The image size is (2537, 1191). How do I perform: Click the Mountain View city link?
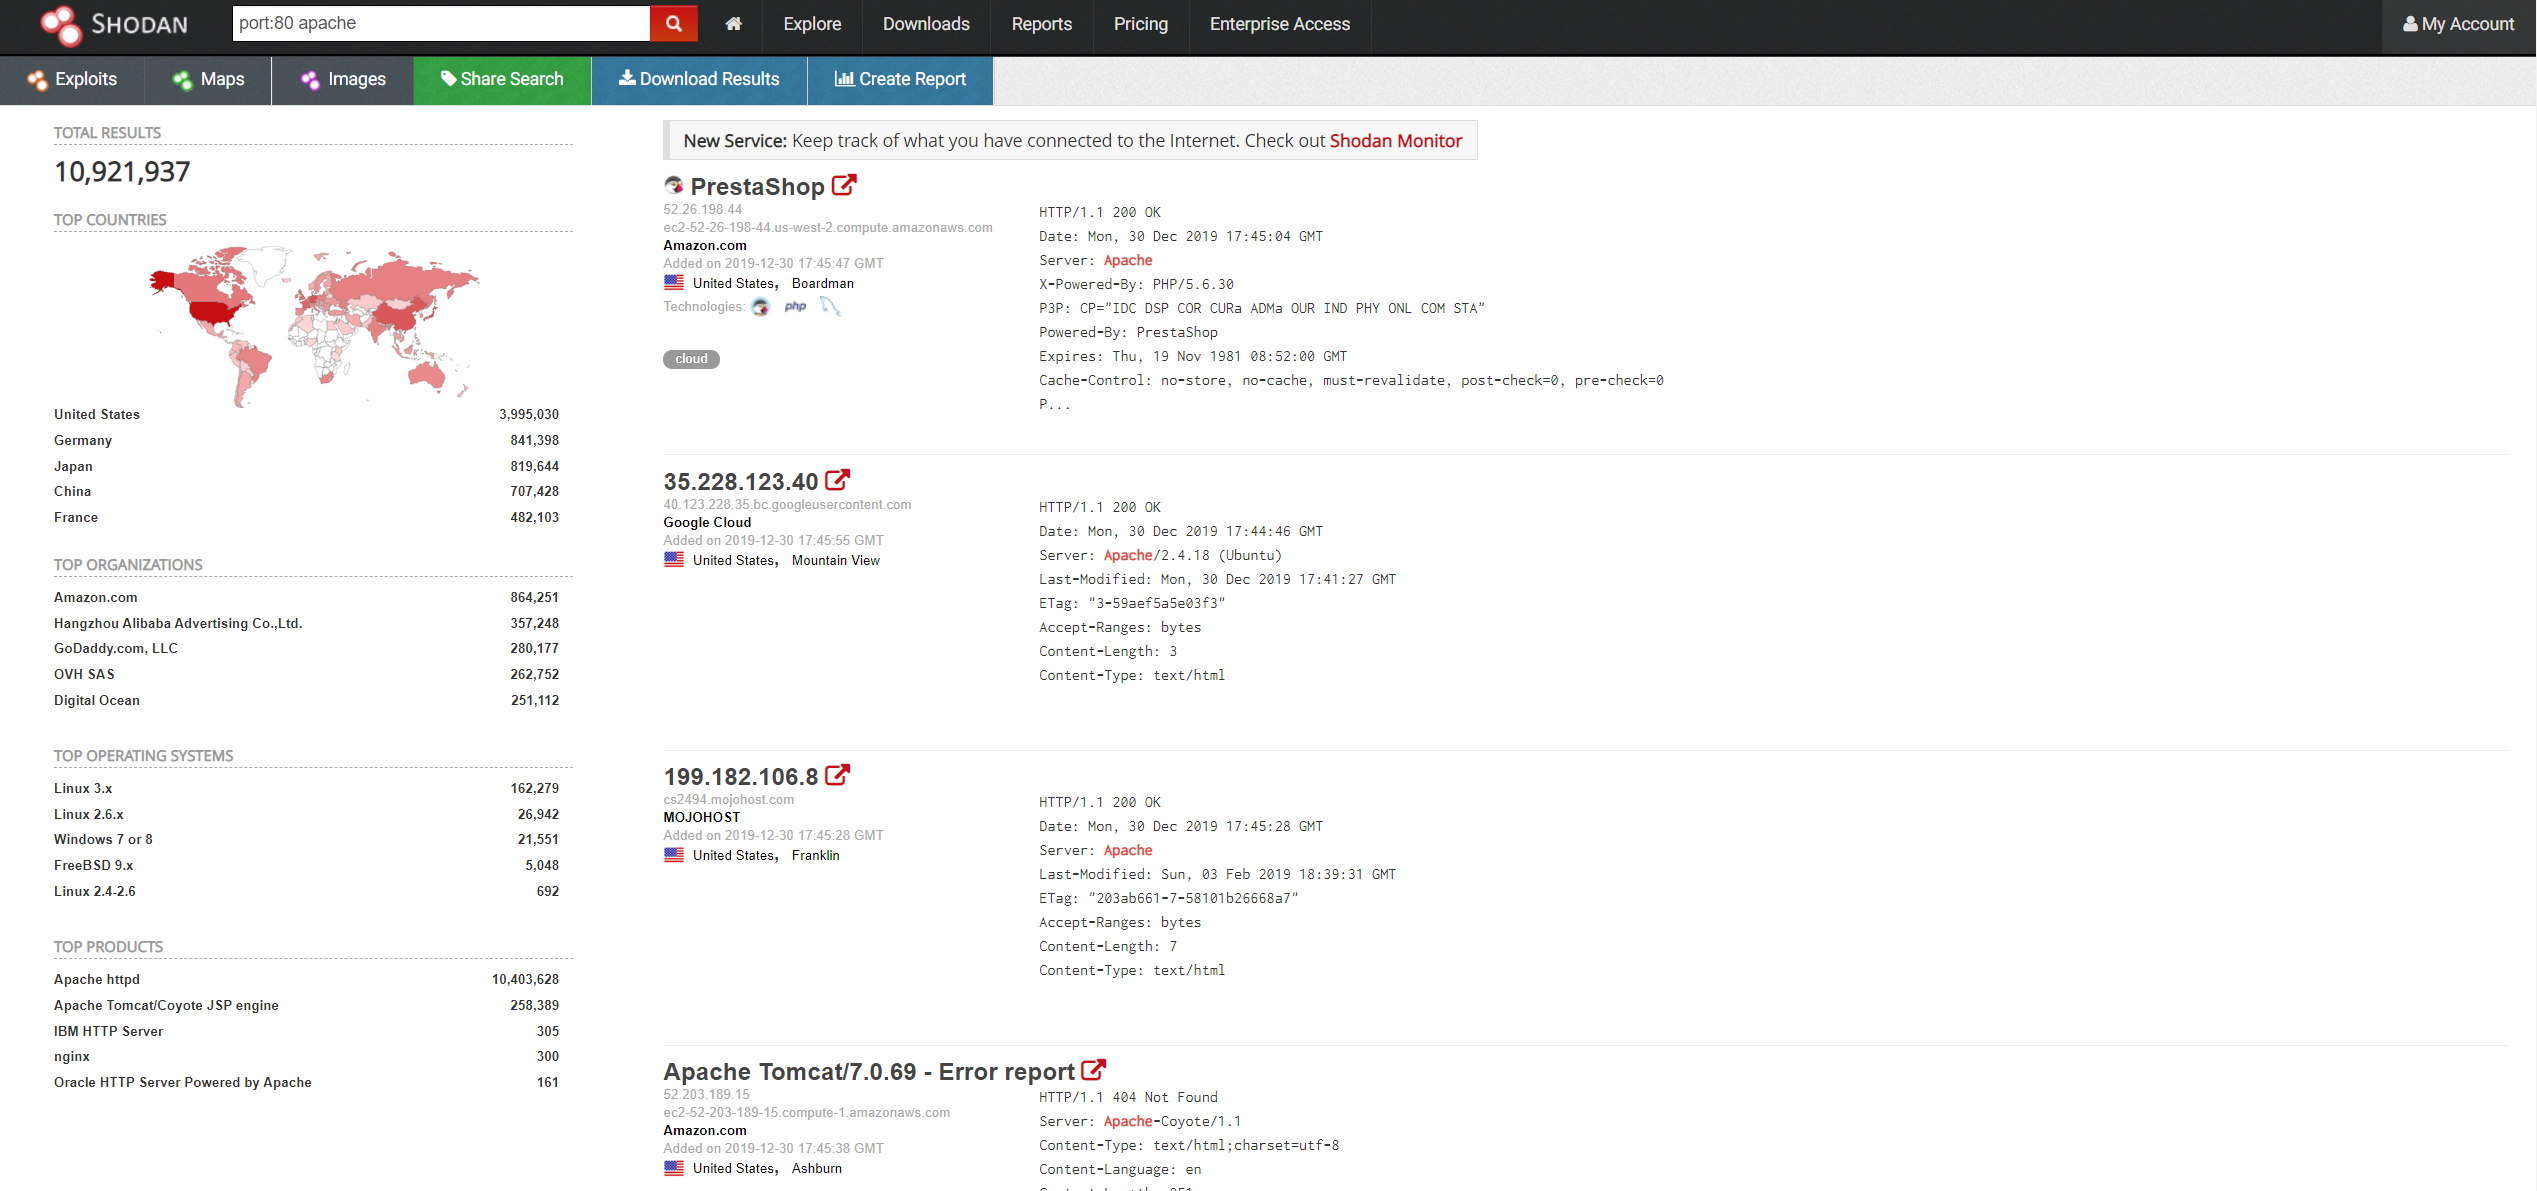836,560
